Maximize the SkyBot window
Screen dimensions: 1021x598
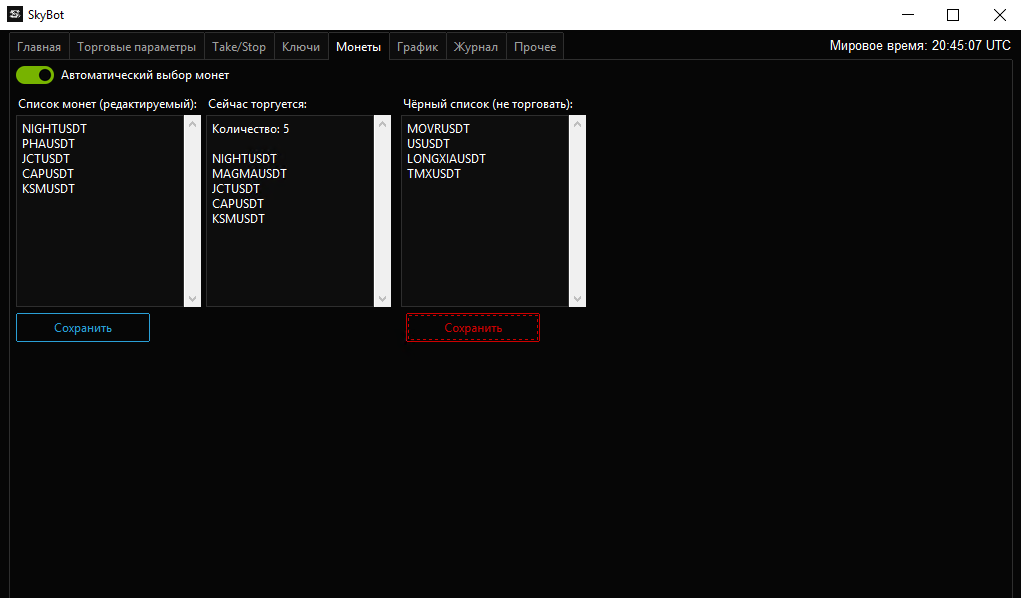pos(953,14)
